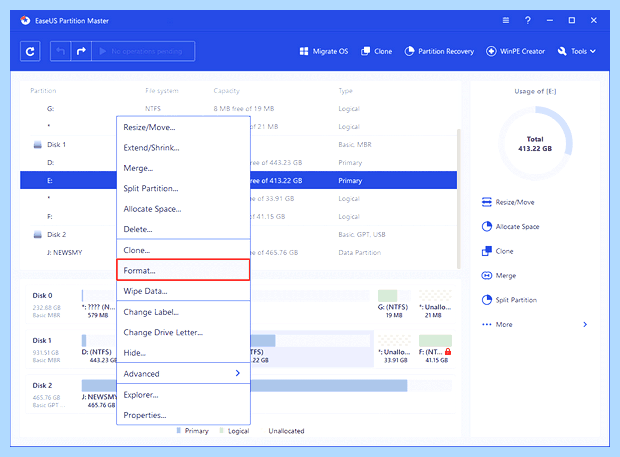Click the Disk 2 drive icon in list
The height and width of the screenshot is (457, 620).
click(x=38, y=234)
